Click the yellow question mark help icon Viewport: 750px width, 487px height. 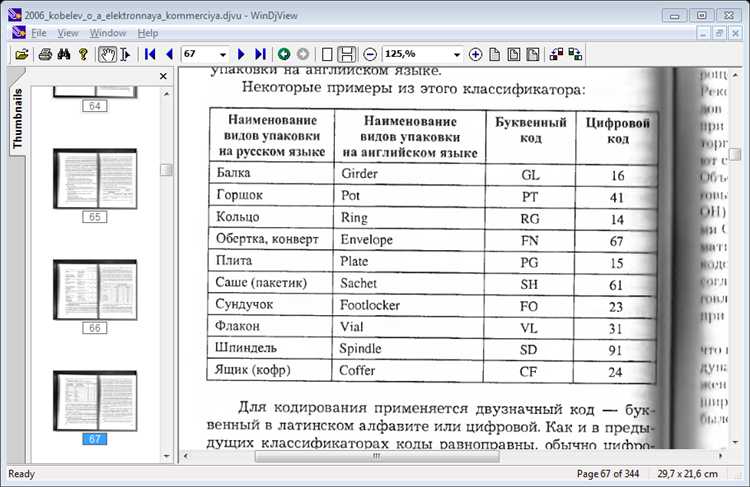[x=83, y=55]
